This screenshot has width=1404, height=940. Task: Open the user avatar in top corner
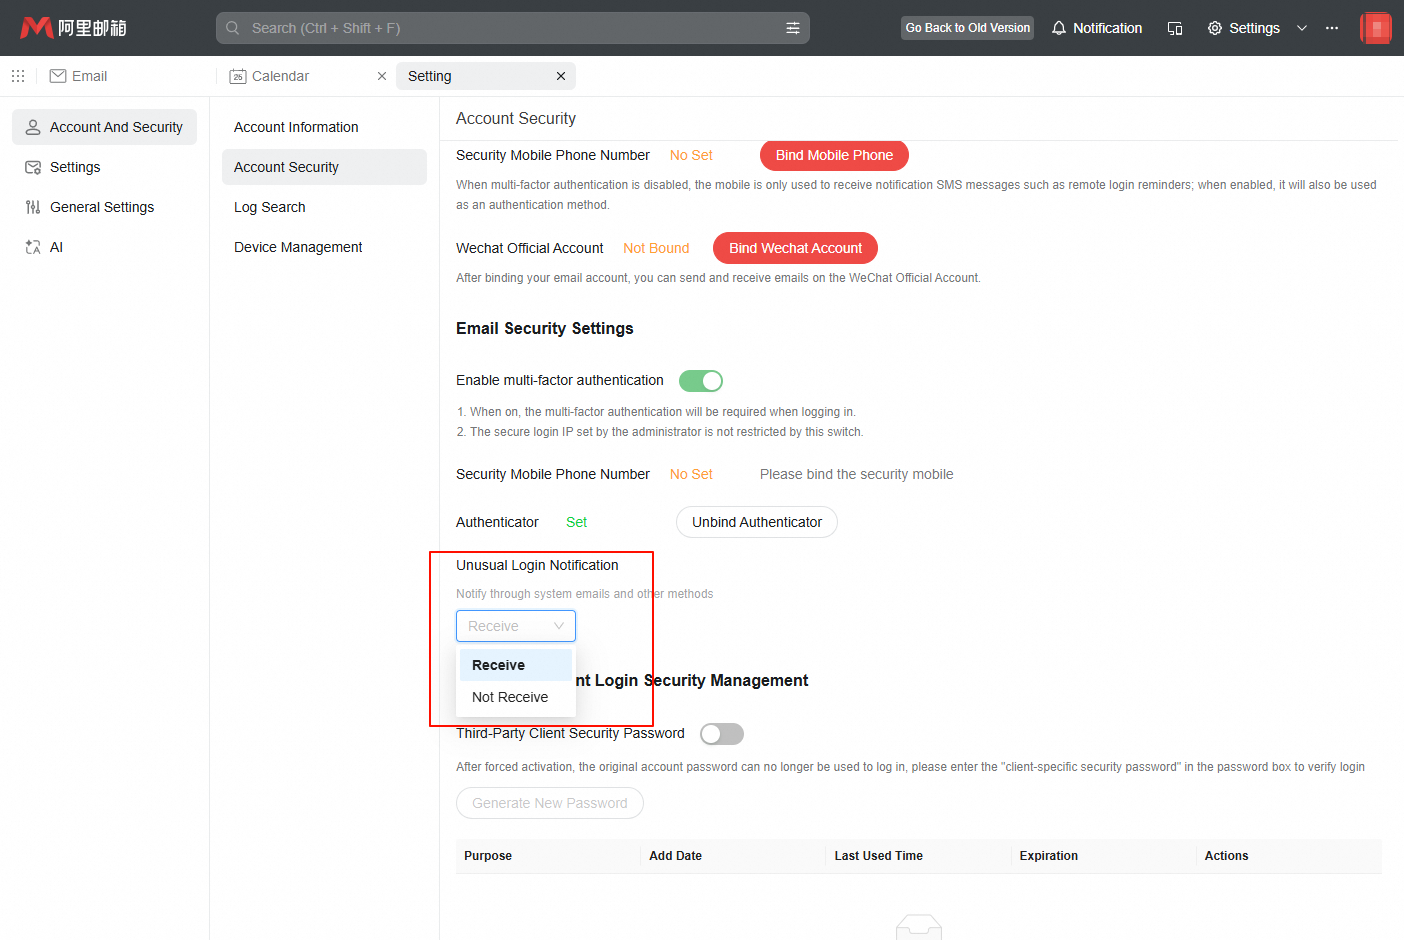click(x=1376, y=28)
